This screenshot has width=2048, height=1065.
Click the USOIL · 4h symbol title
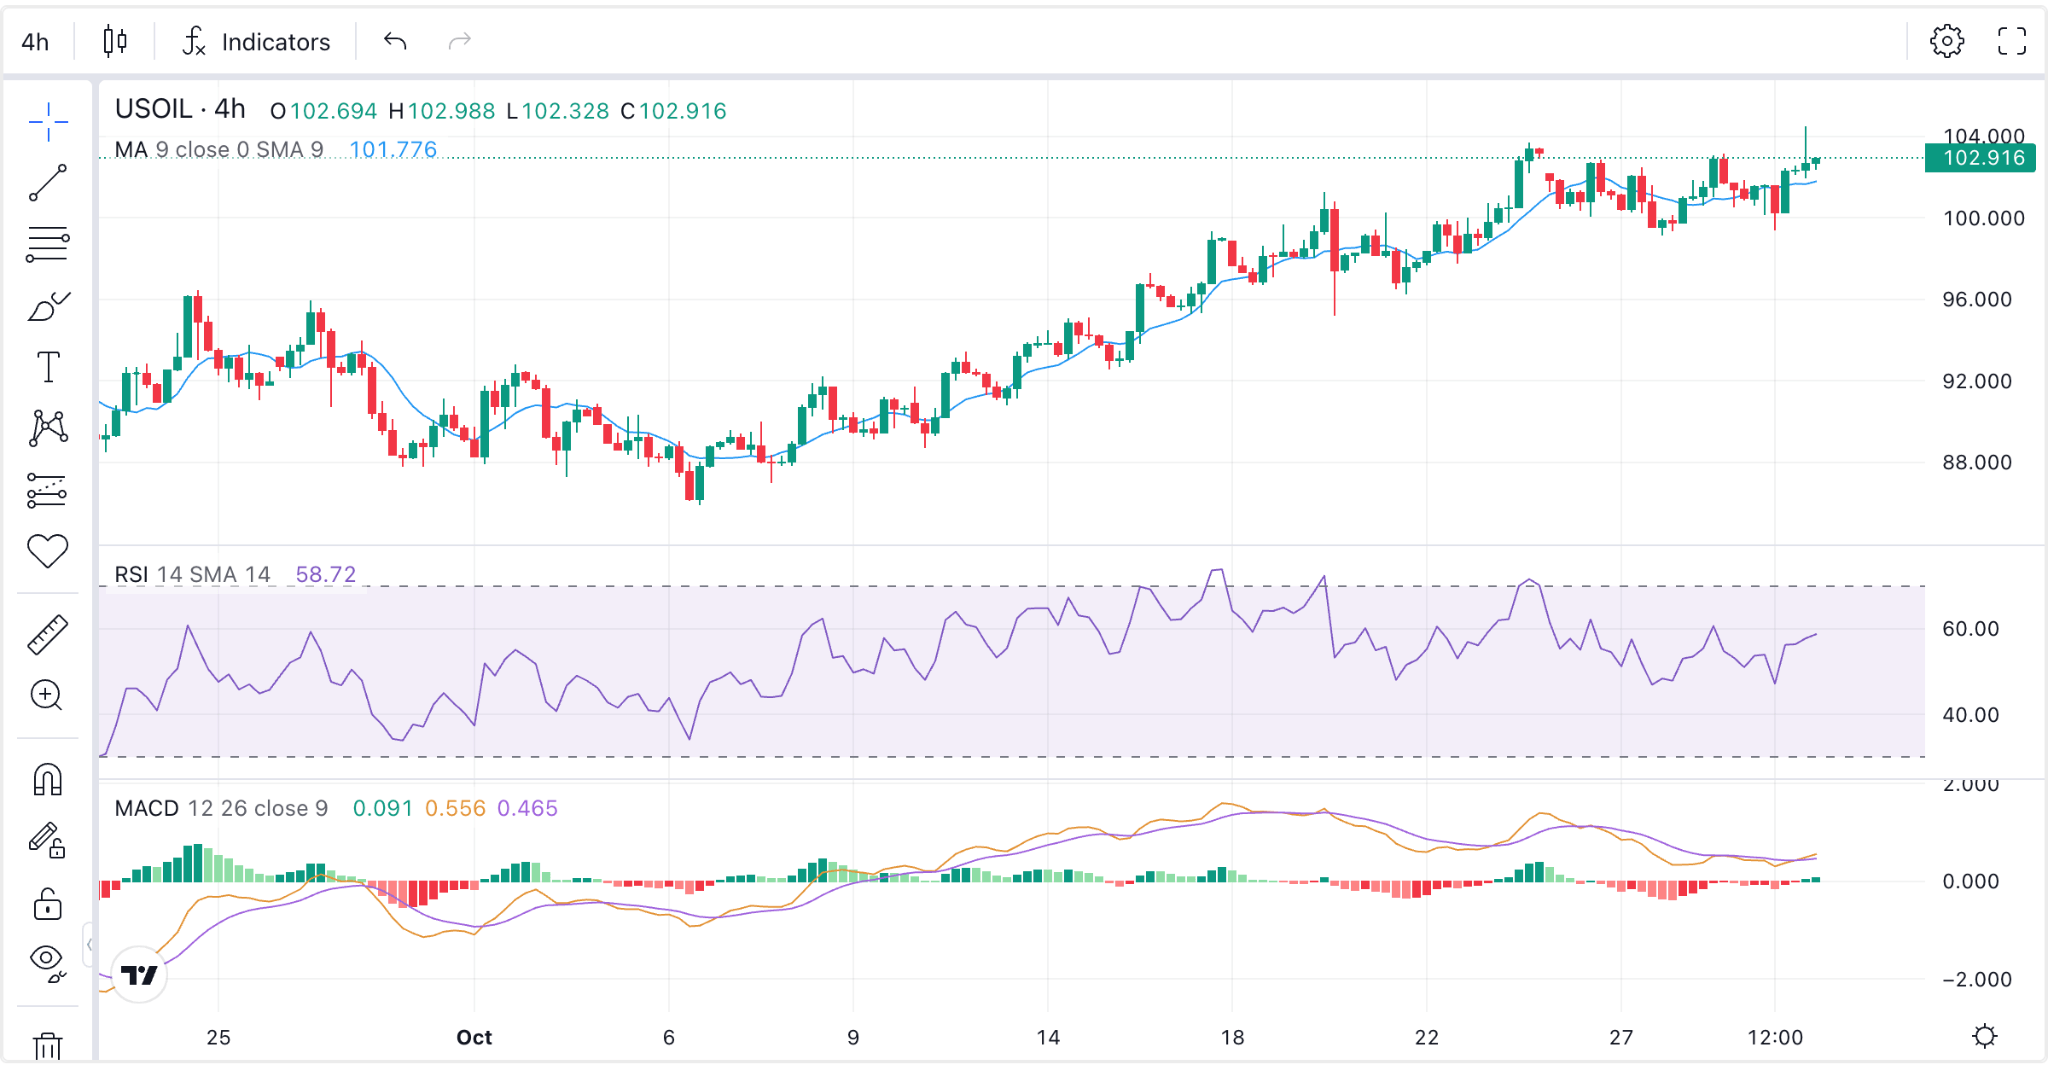180,109
